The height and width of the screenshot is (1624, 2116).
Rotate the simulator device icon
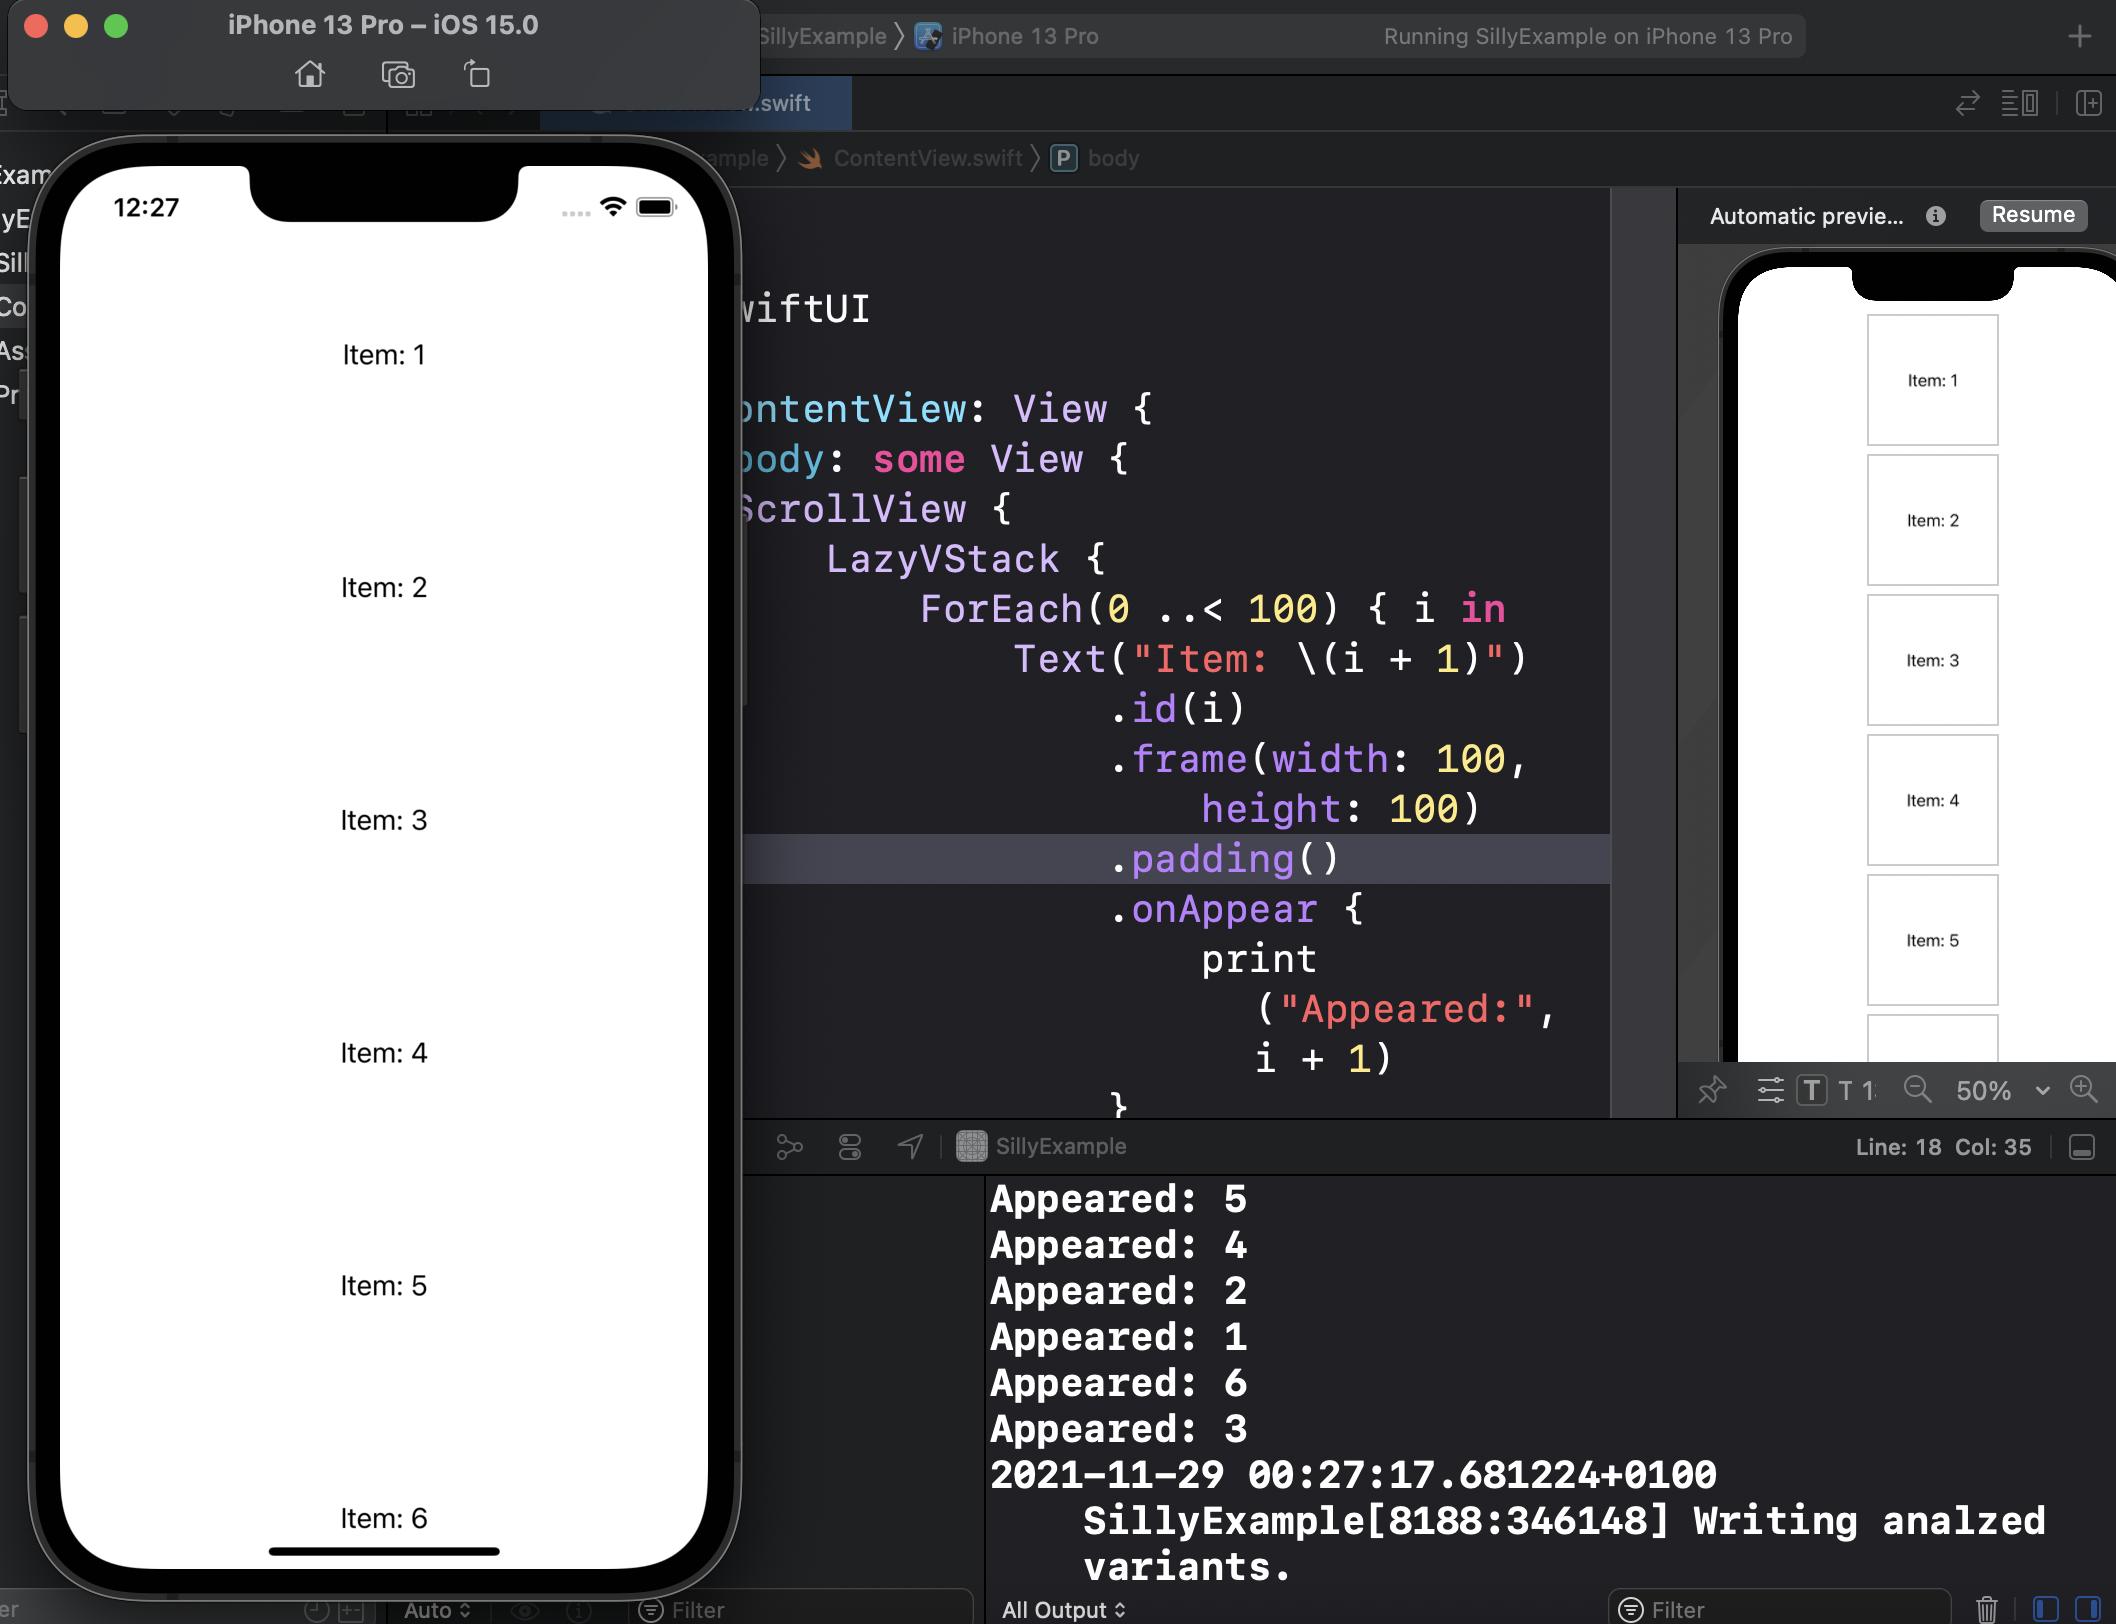pos(478,74)
